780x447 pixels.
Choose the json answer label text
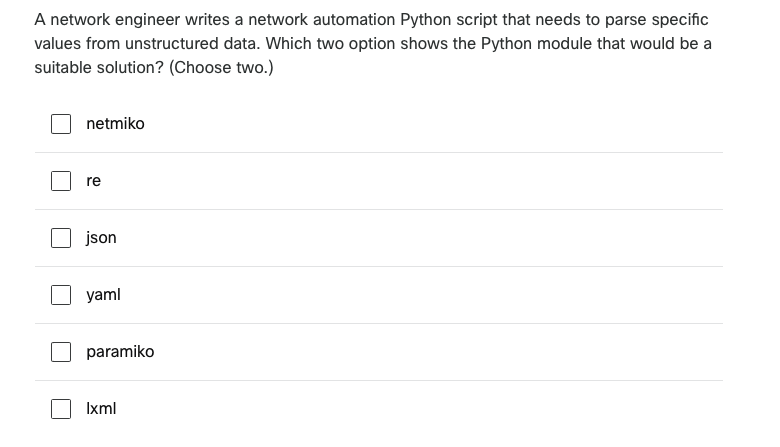tap(101, 238)
